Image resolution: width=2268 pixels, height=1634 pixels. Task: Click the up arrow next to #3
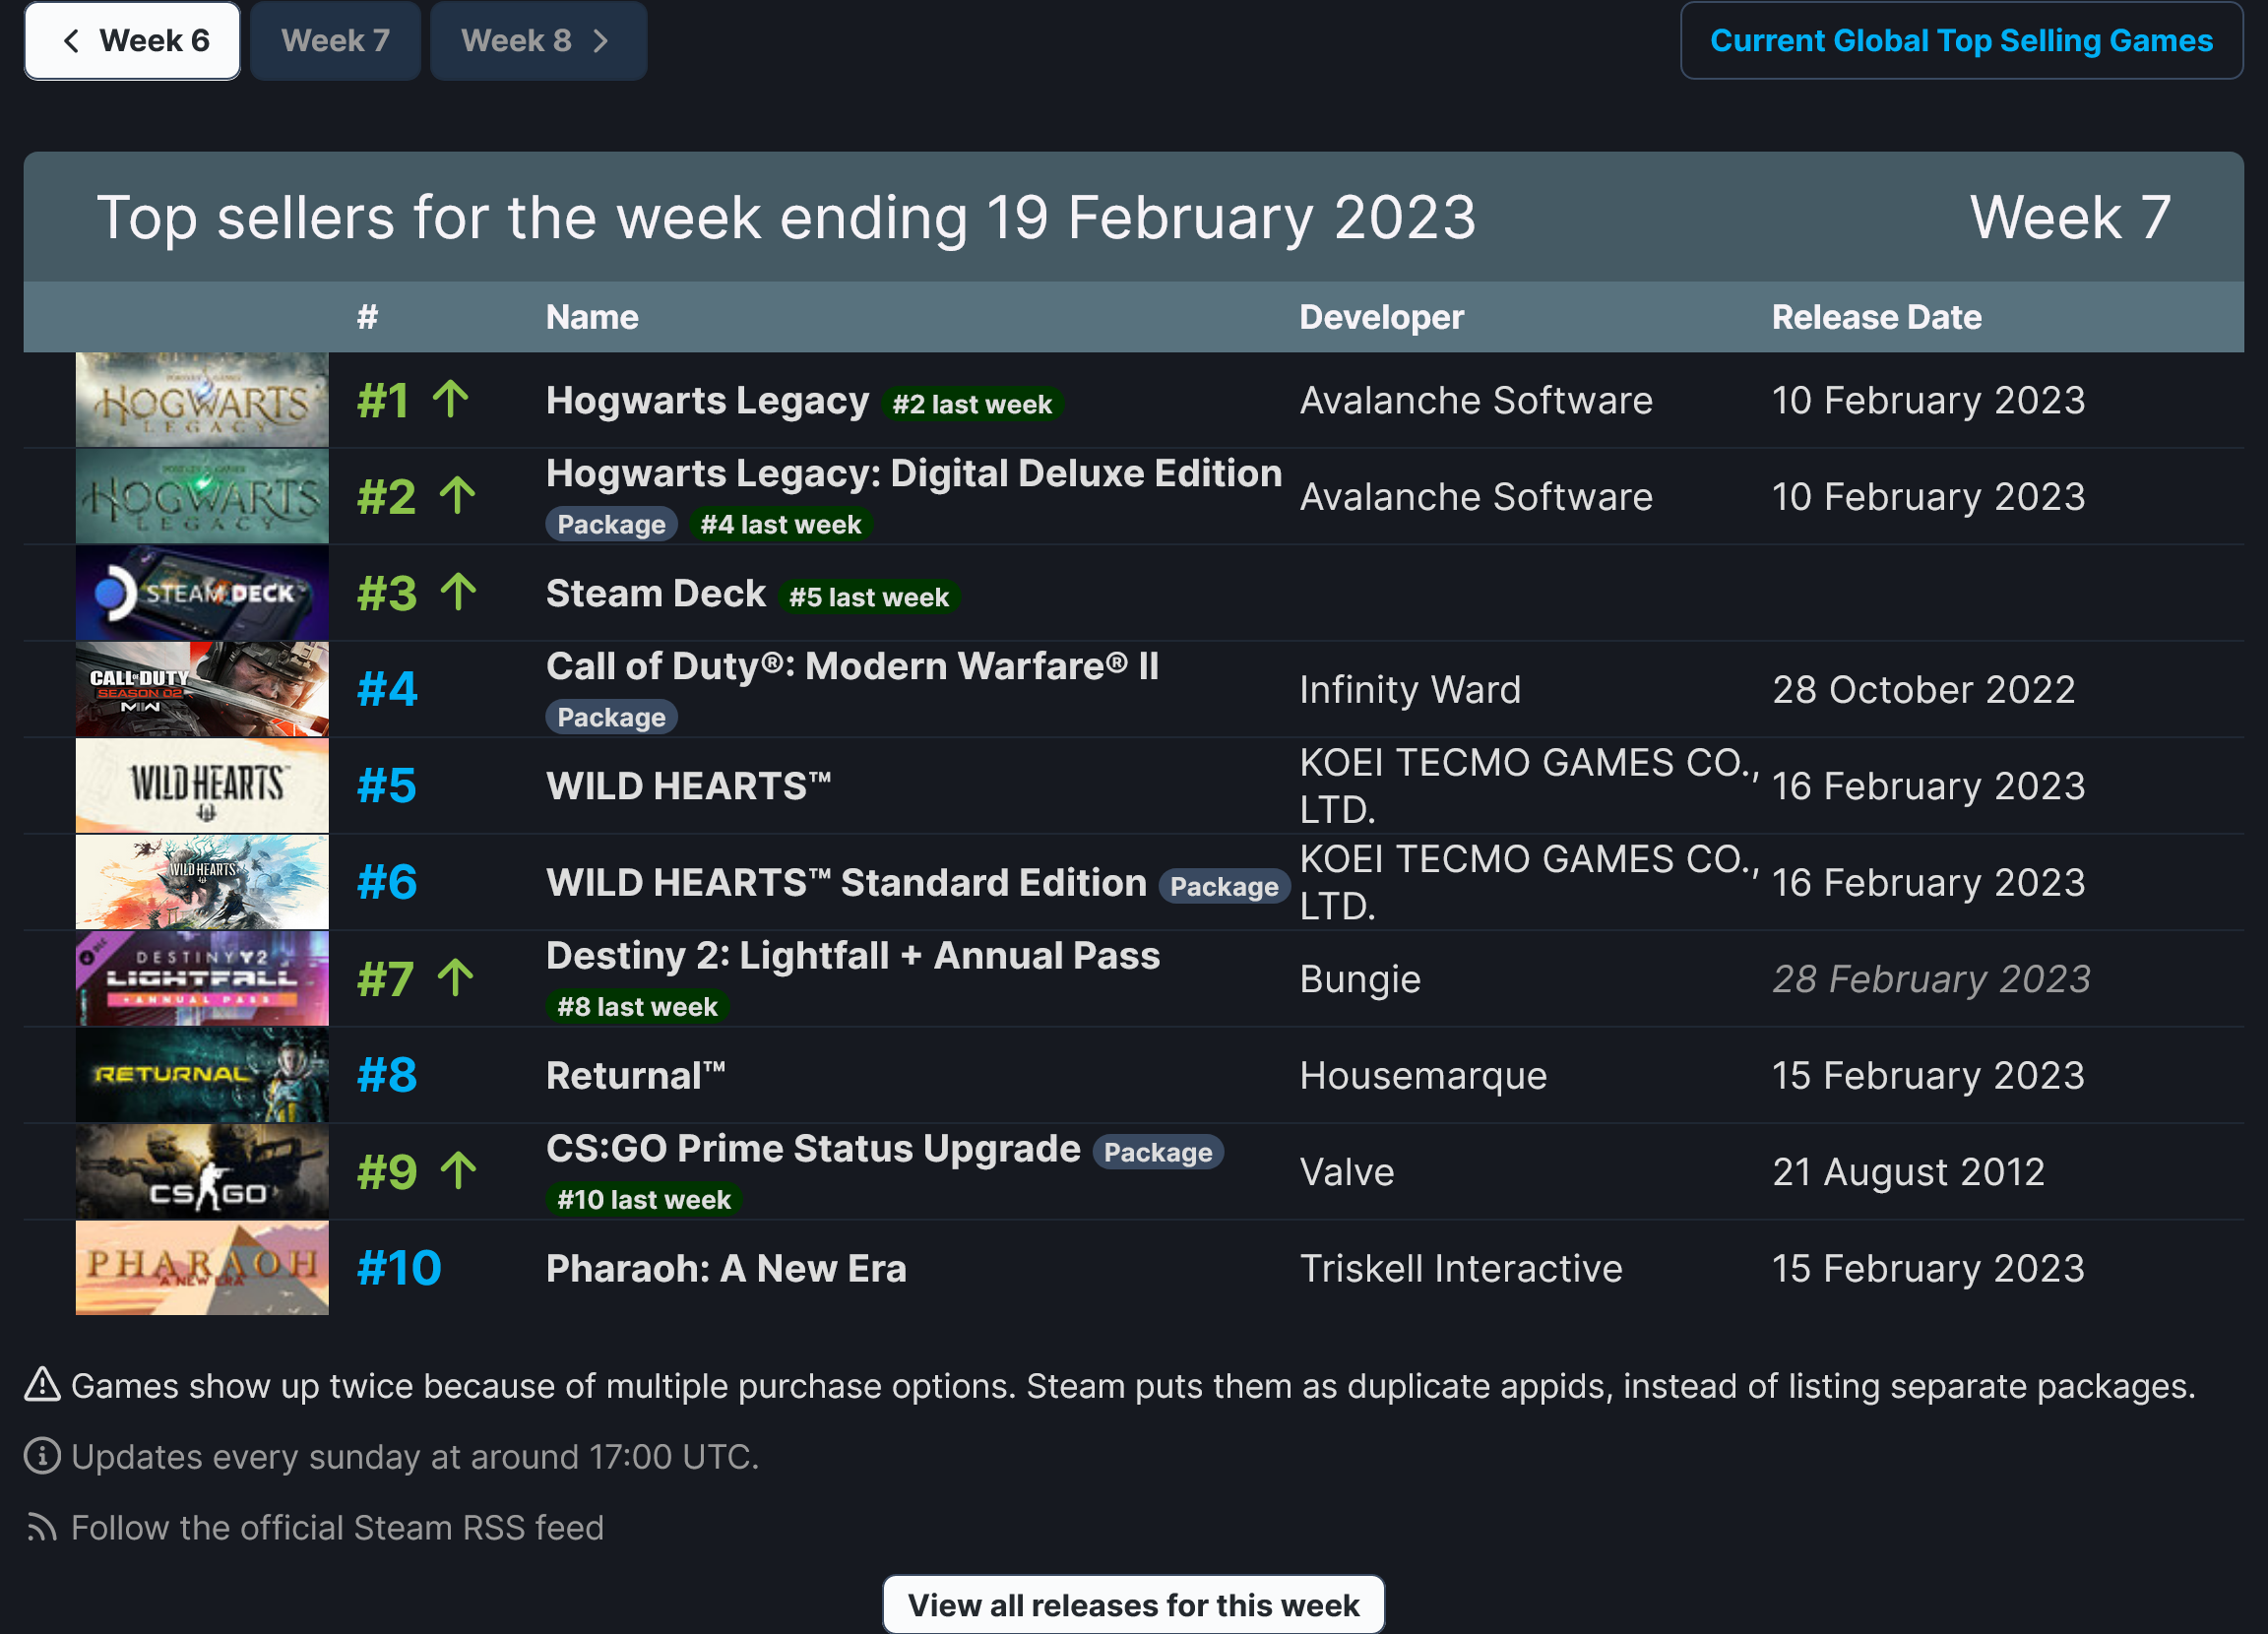[458, 592]
